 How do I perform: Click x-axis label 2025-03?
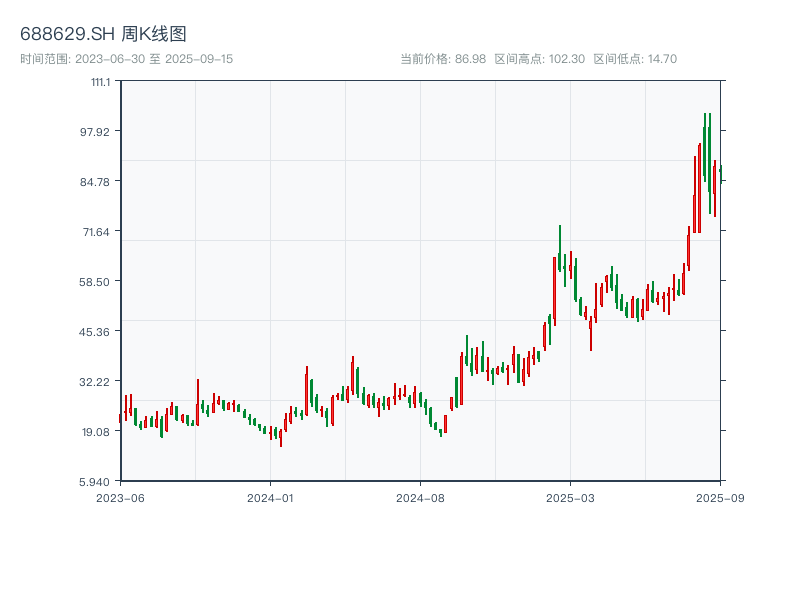[x=570, y=498]
